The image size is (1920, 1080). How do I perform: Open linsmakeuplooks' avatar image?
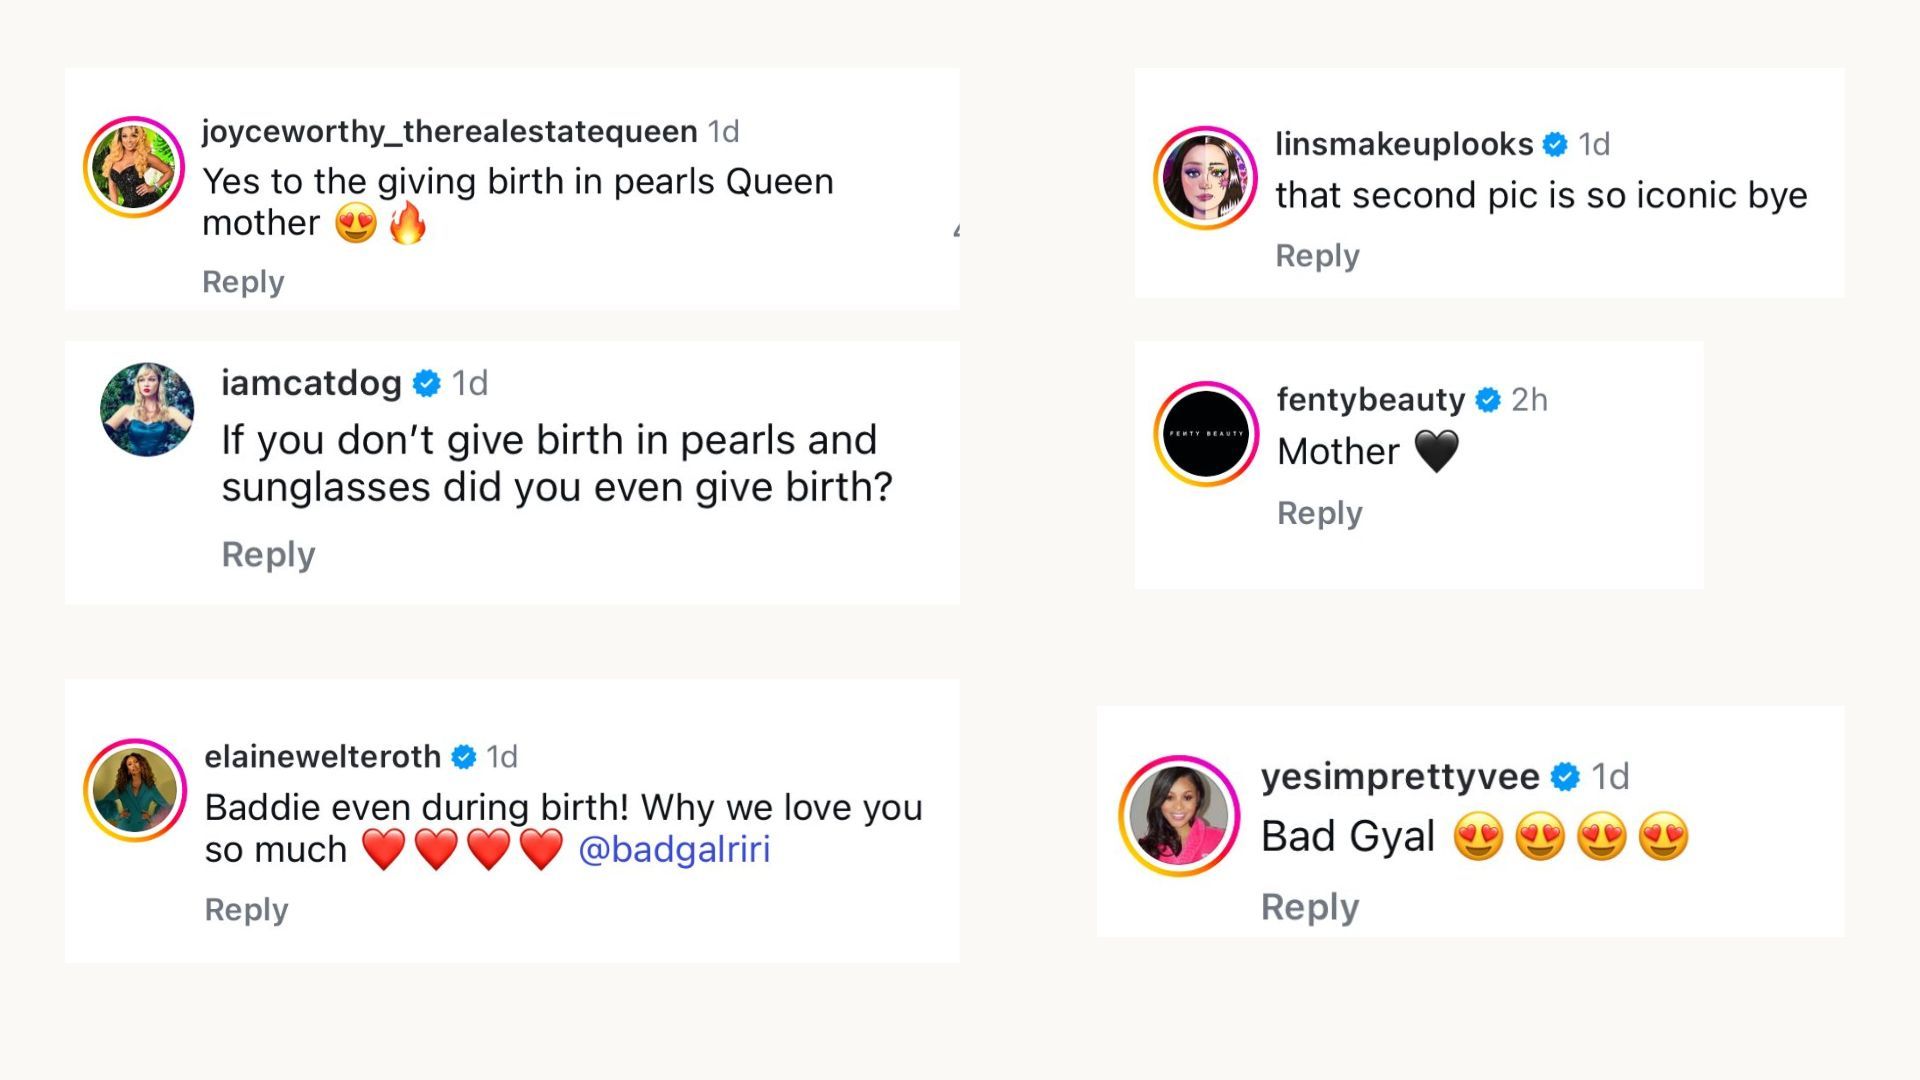[x=1206, y=178]
